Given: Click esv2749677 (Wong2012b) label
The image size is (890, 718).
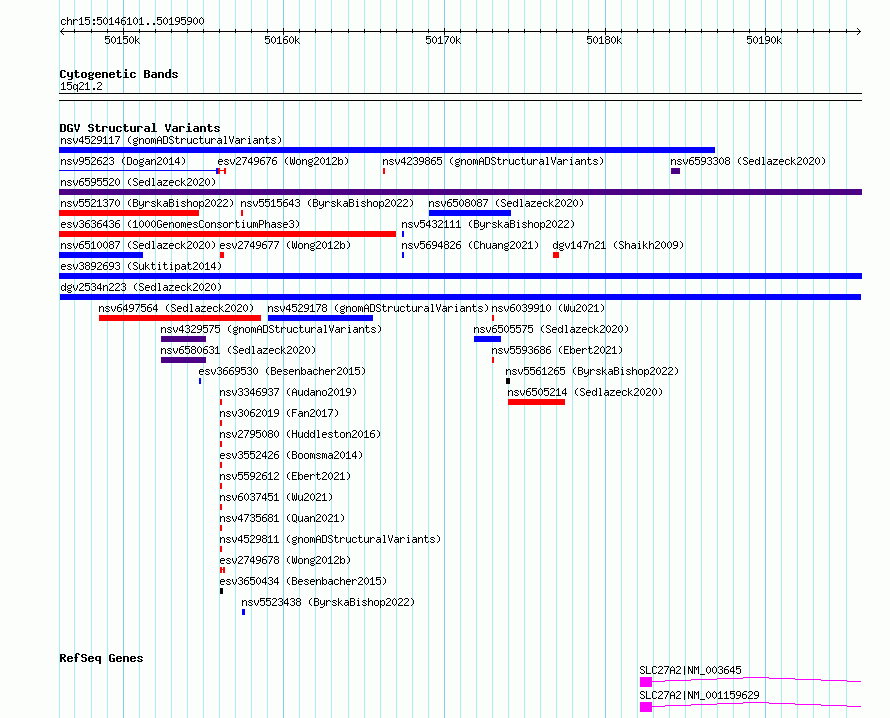Looking at the screenshot, I should tap(286, 245).
